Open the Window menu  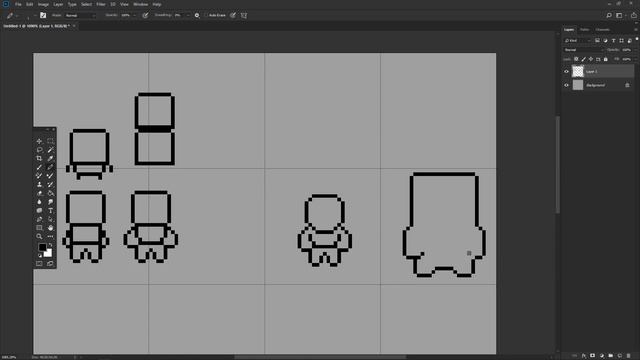(x=140, y=4)
